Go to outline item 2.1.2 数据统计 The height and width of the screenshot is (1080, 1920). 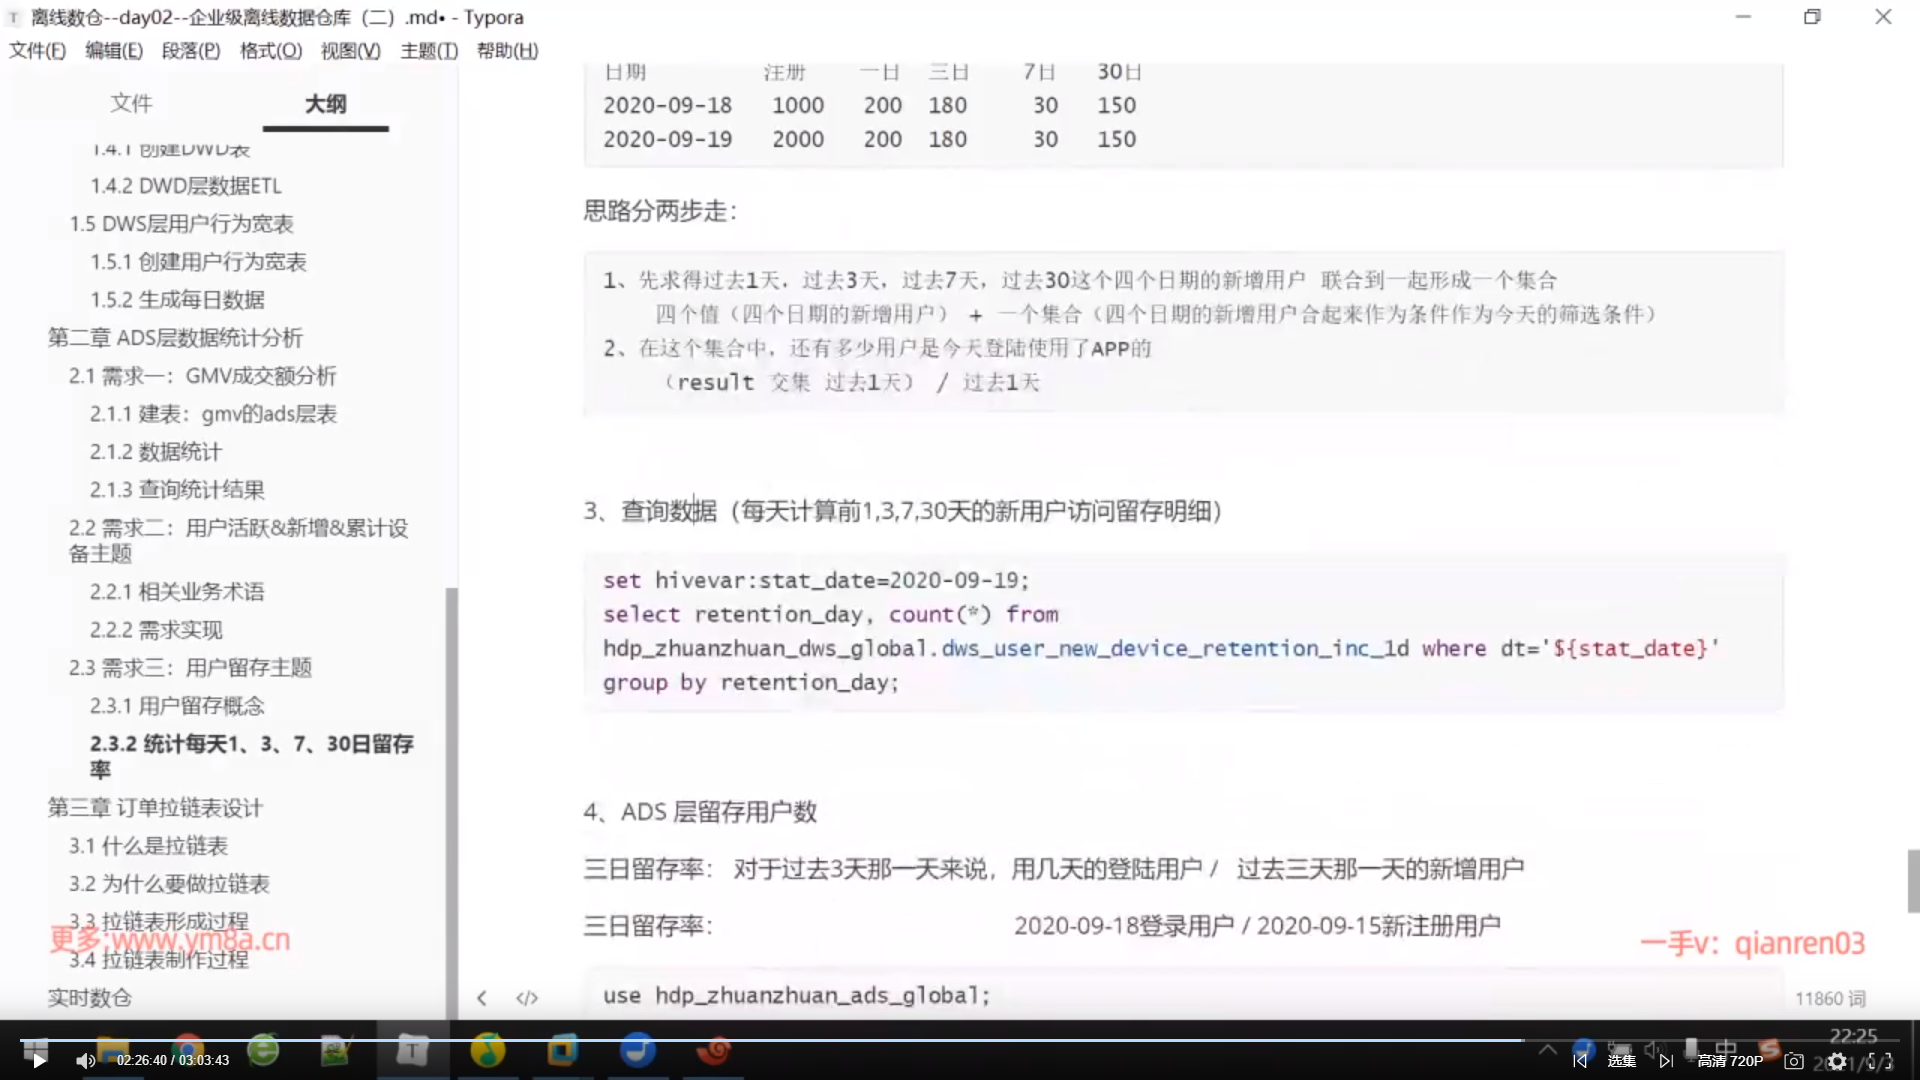pyautogui.click(x=156, y=452)
